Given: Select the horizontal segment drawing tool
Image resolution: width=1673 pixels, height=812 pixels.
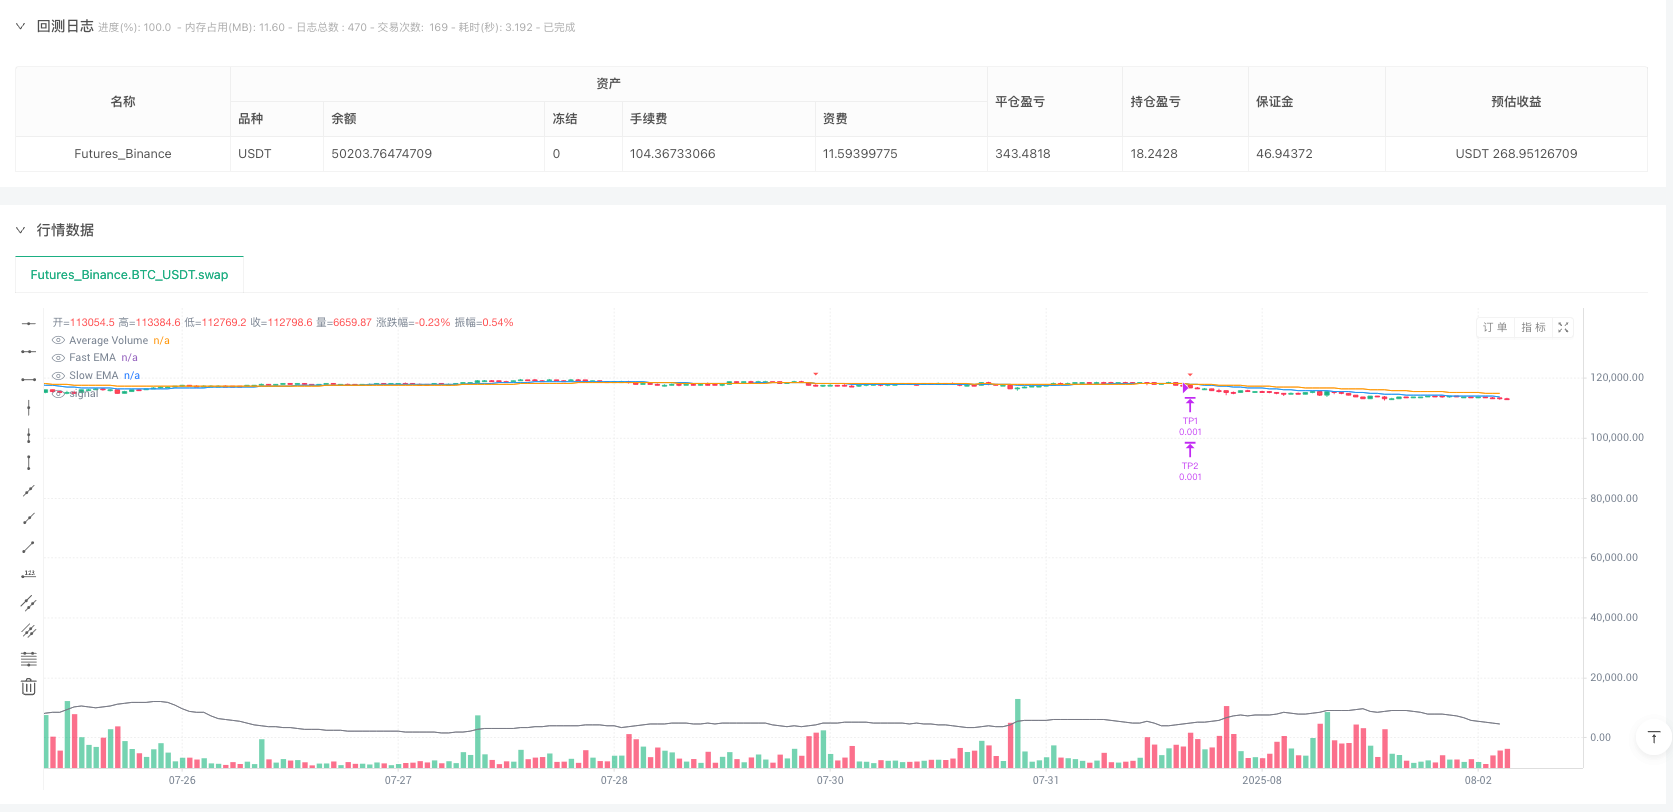Looking at the screenshot, I should (x=28, y=379).
